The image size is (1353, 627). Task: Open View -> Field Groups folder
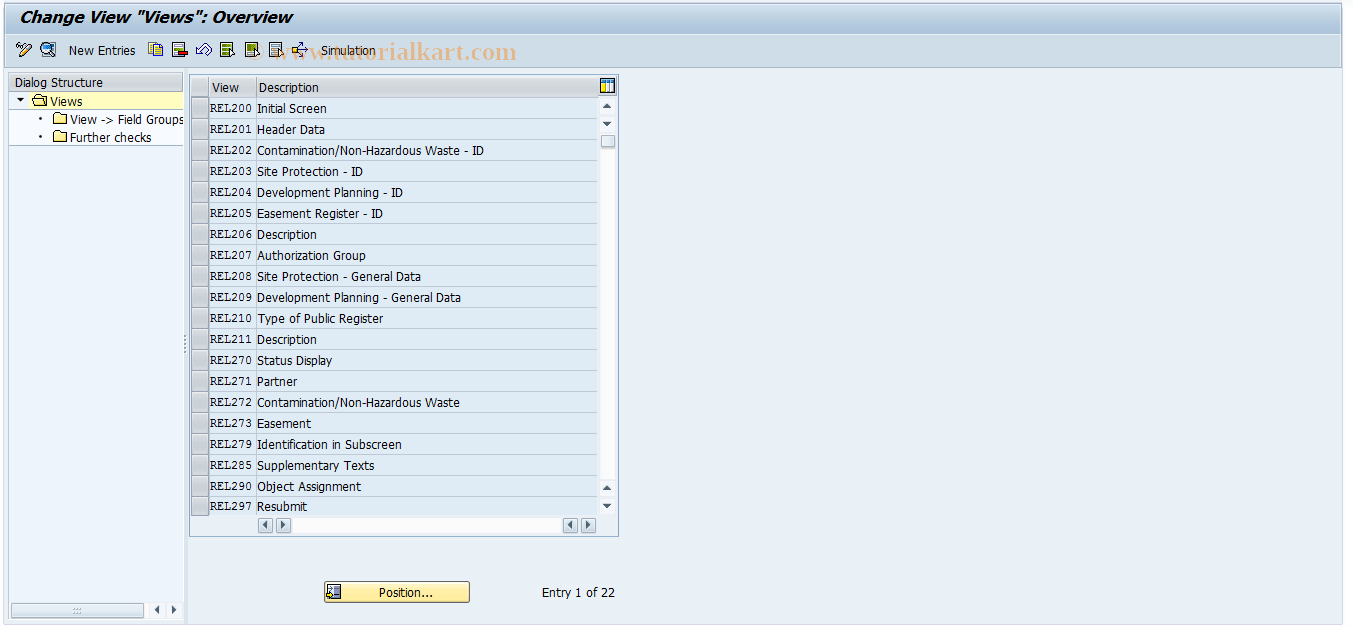[60, 119]
